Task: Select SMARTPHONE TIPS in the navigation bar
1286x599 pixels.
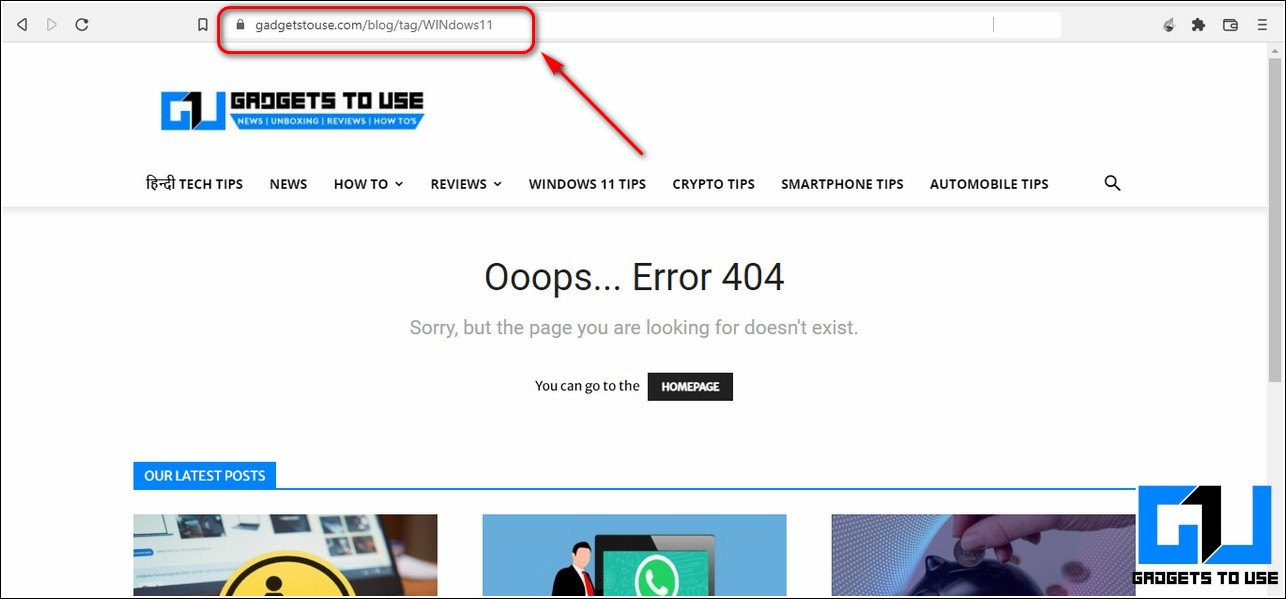Action: (842, 184)
